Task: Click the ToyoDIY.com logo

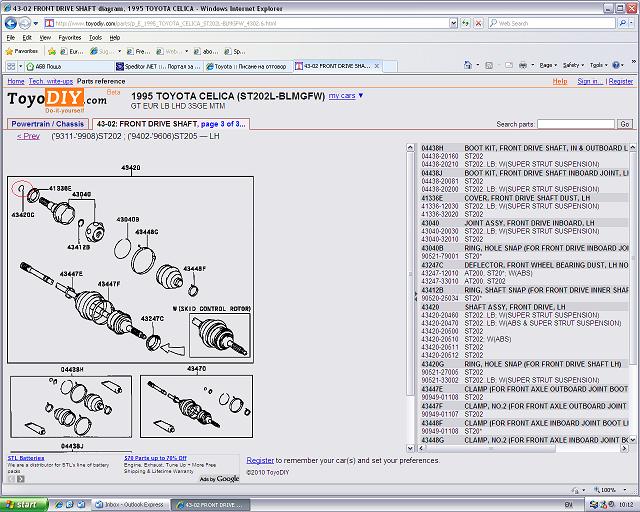Action: pyautogui.click(x=56, y=99)
